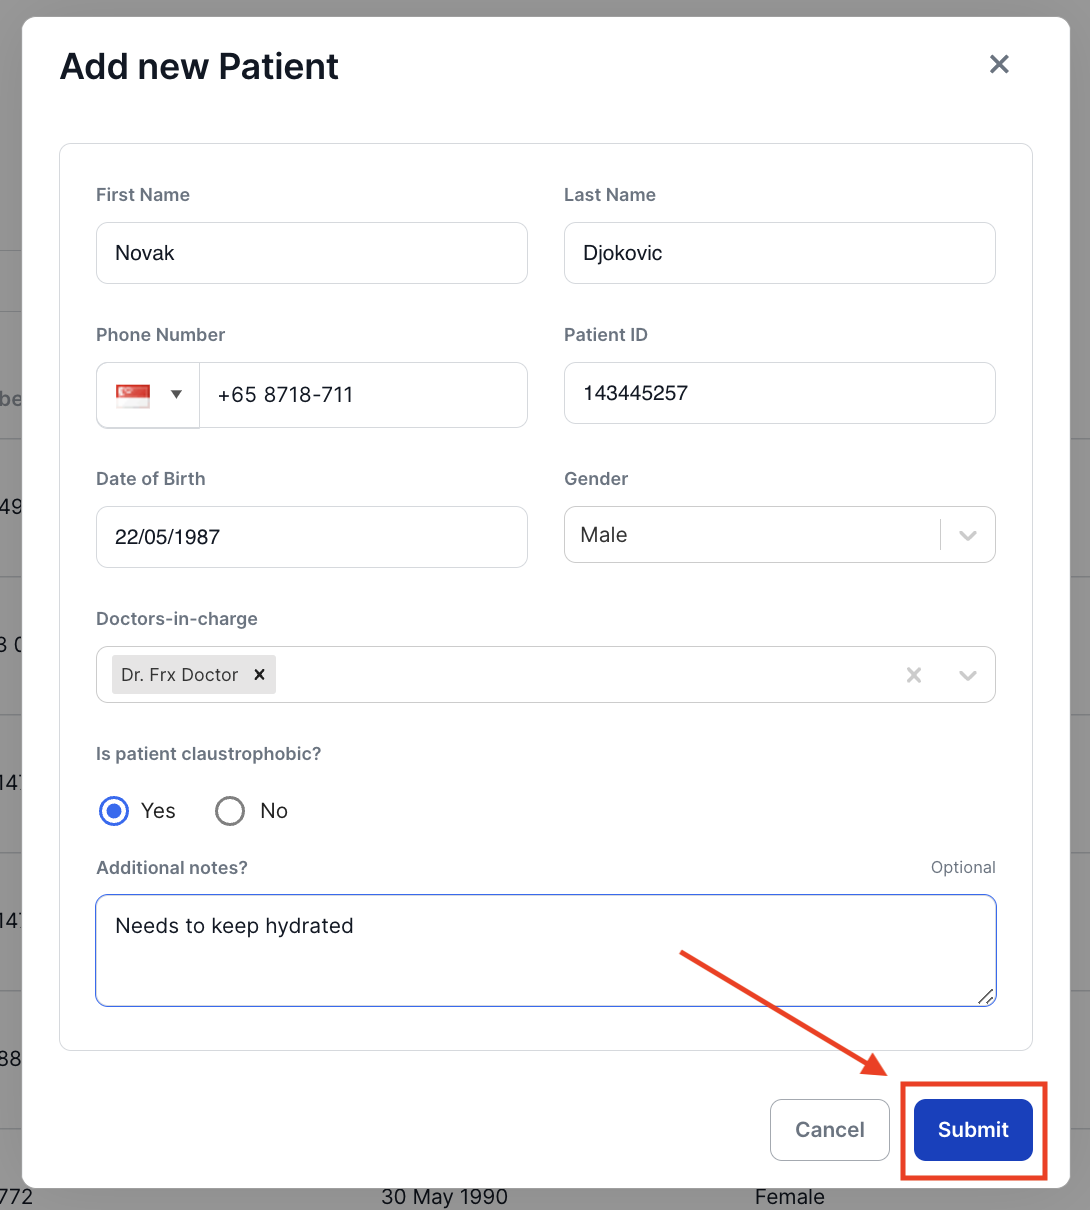Expand the Gender dropdown chevron
Viewport: 1090px width, 1210px height.
point(967,535)
